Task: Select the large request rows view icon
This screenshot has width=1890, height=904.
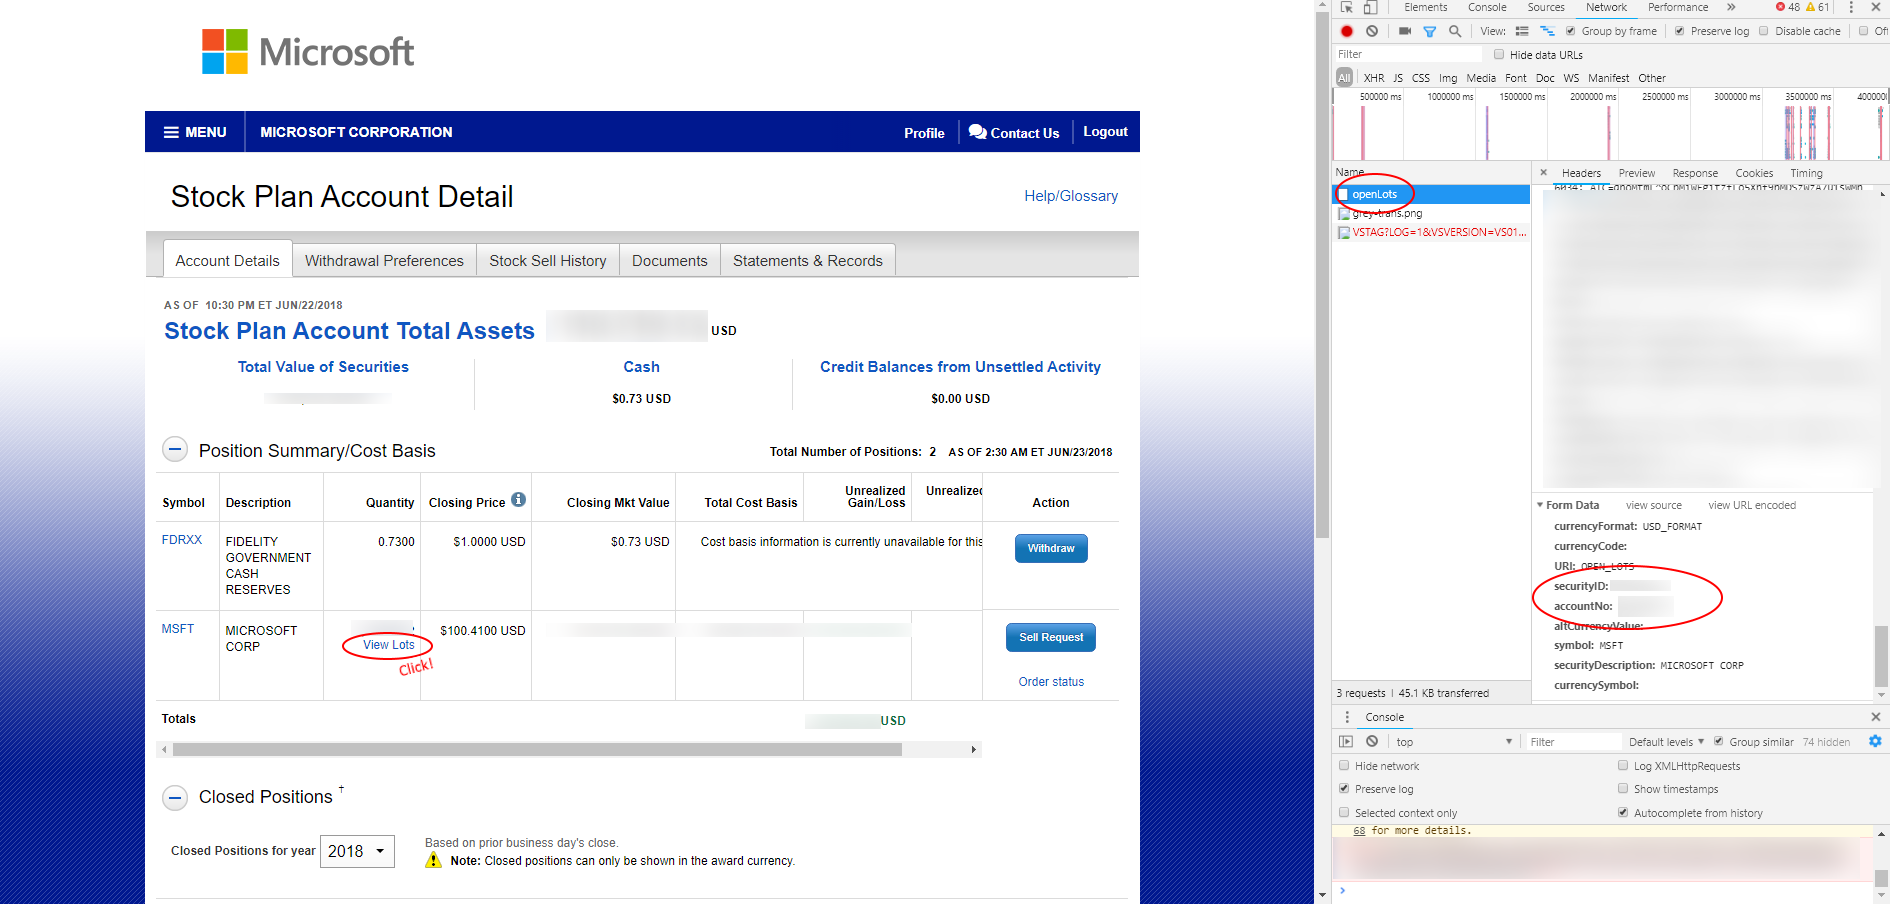Action: point(1522,31)
